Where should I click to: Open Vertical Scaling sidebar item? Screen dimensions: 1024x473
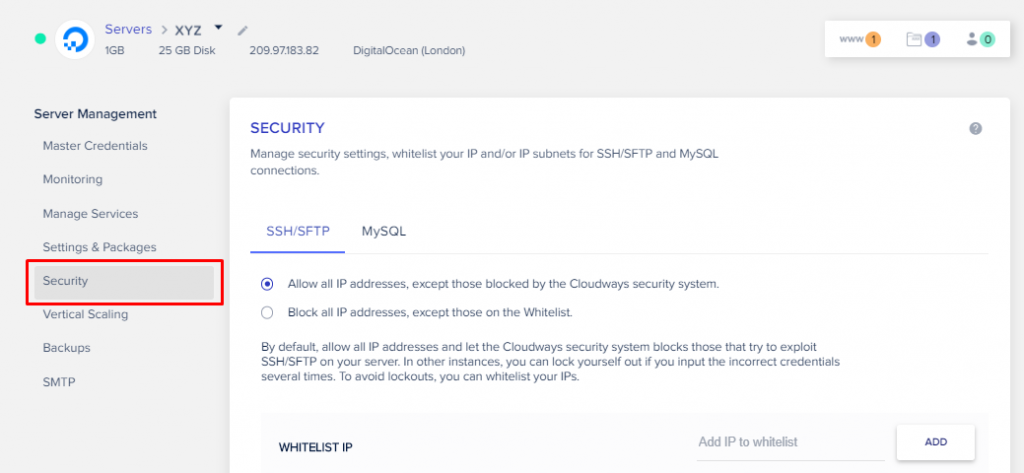pos(85,315)
